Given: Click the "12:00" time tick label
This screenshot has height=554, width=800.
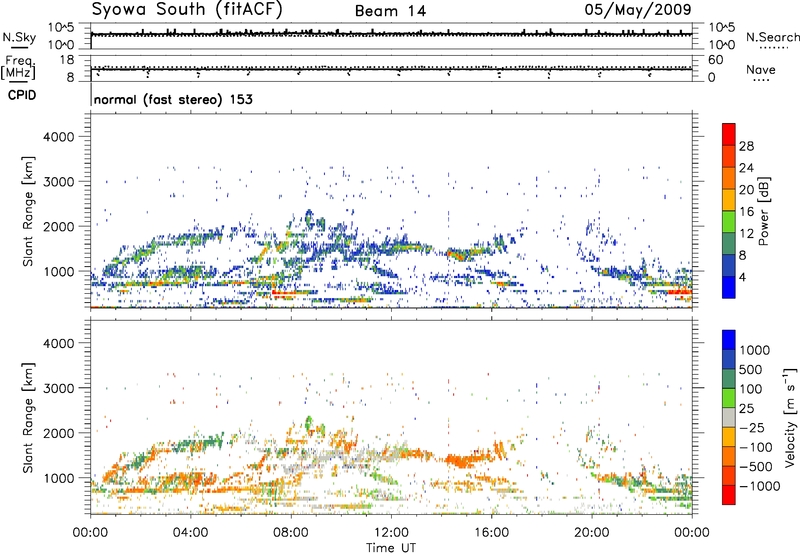Looking at the screenshot, I should click(391, 533).
